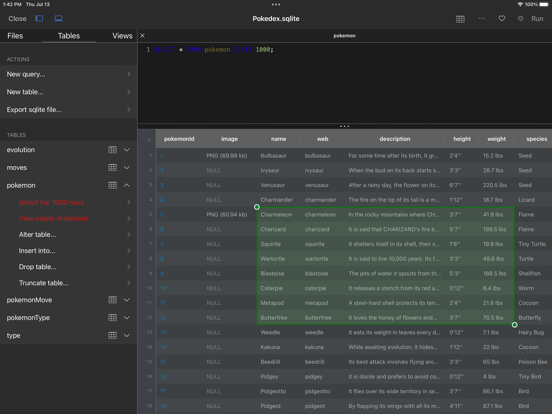Click the weight column header
The width and height of the screenshot is (552, 414).
[496, 139]
